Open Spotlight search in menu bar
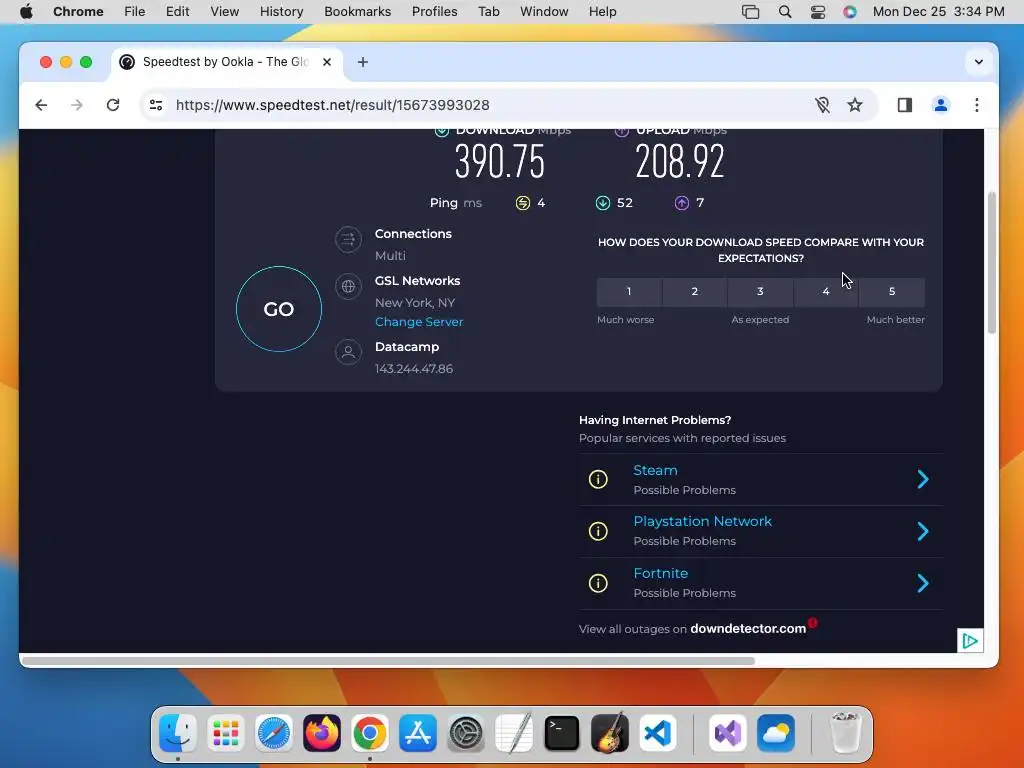Screen dimensions: 1024x768 pos(785,12)
